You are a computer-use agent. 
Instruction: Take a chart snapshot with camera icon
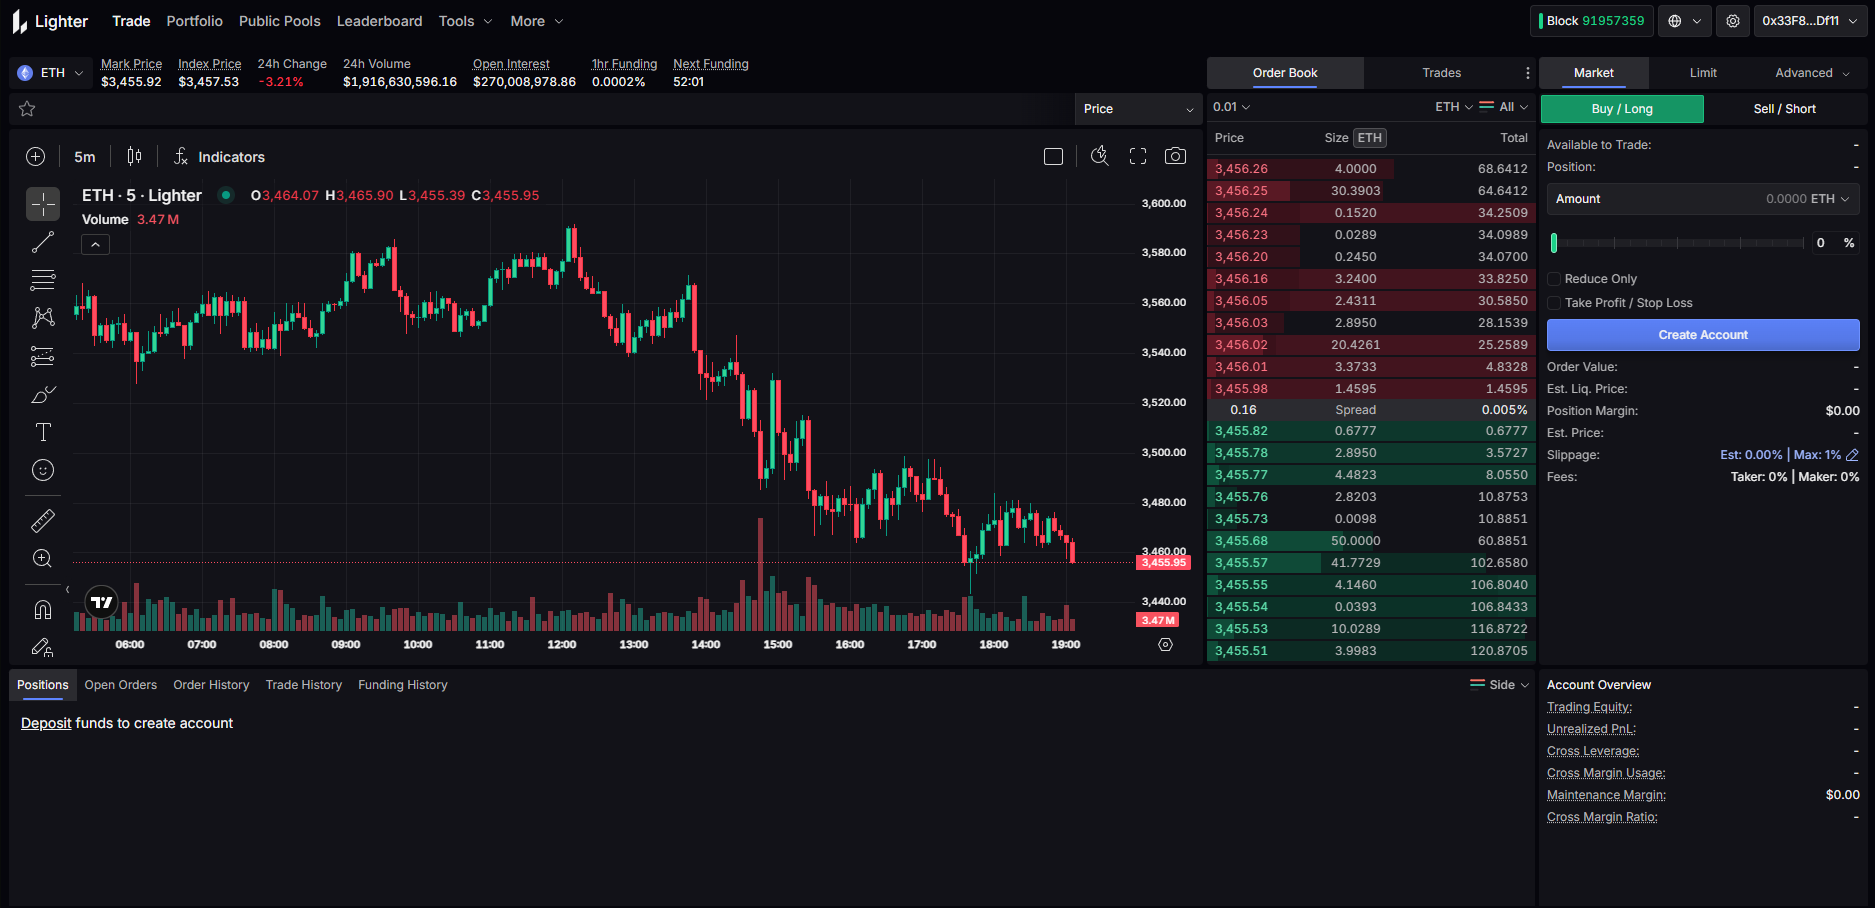pos(1175,156)
